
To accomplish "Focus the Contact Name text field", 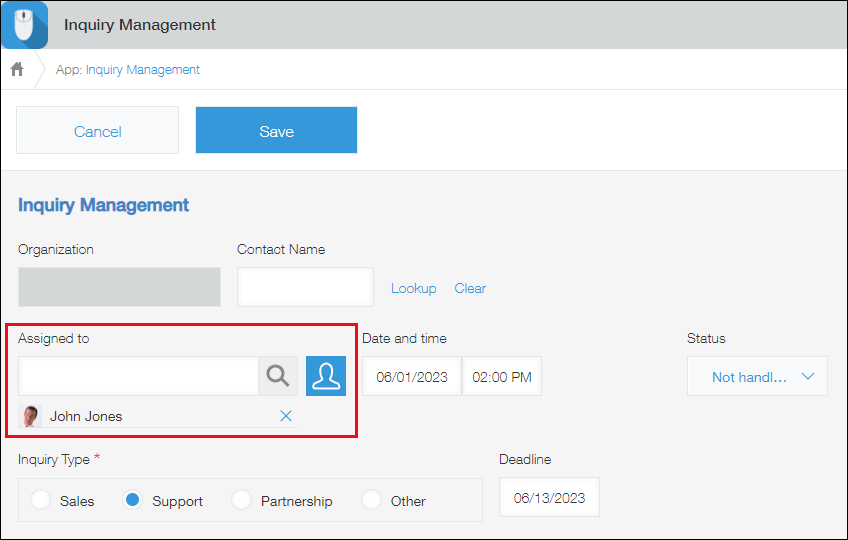I will 305,287.
